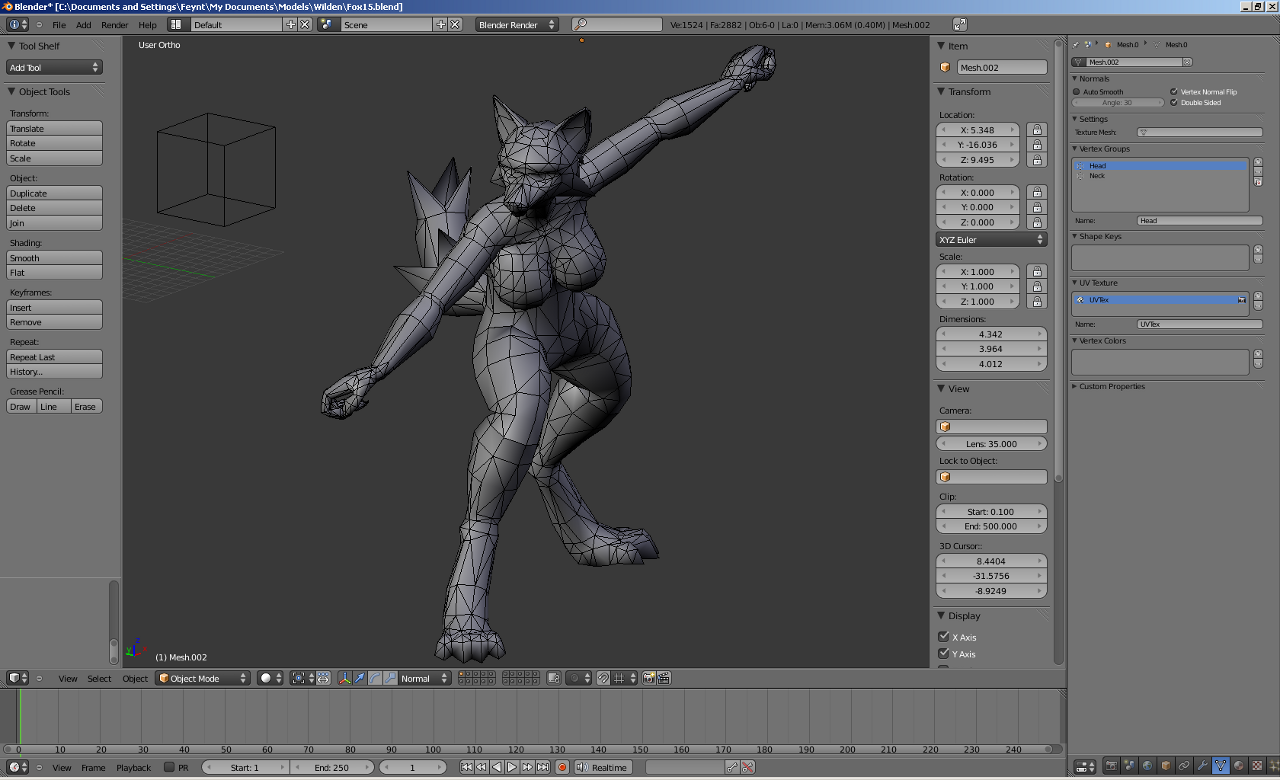The width and height of the screenshot is (1280, 780).
Task: Click the Mesh.002 object name field
Action: pos(1002,67)
